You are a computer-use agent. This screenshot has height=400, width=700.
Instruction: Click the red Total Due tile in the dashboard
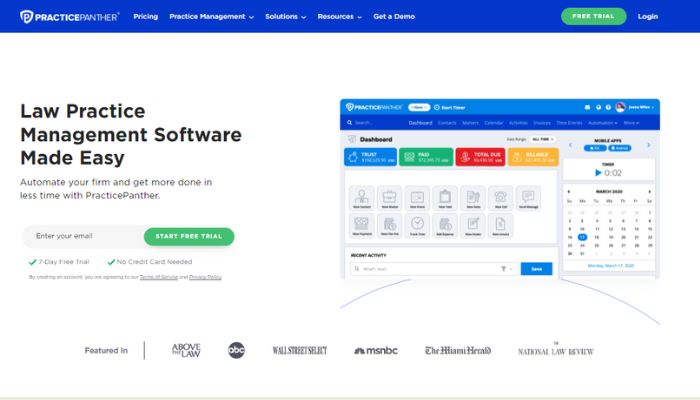480,157
